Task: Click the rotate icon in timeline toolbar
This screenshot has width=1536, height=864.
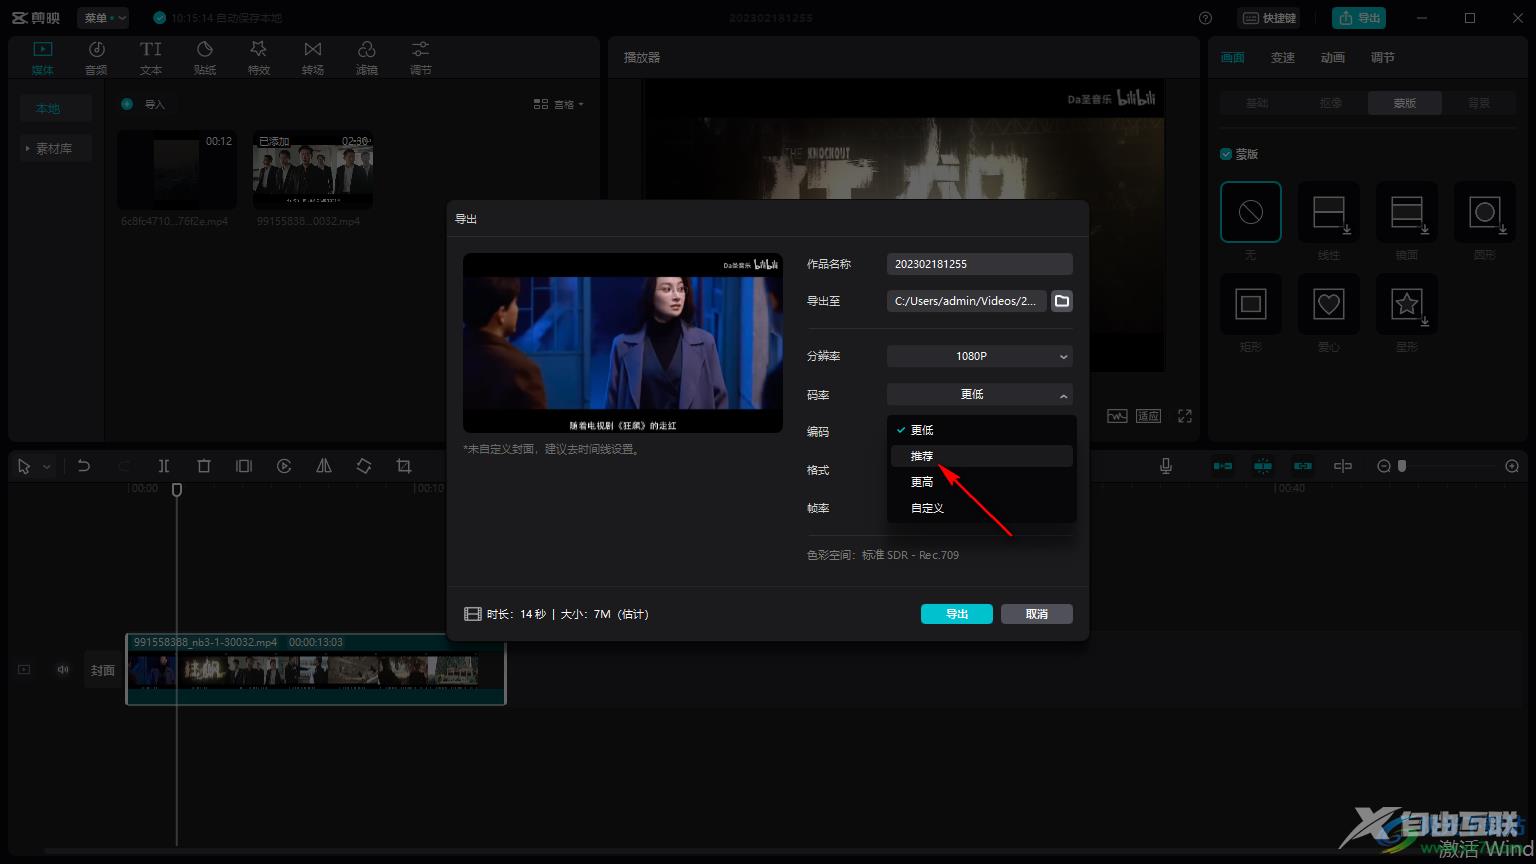Action: 364,466
